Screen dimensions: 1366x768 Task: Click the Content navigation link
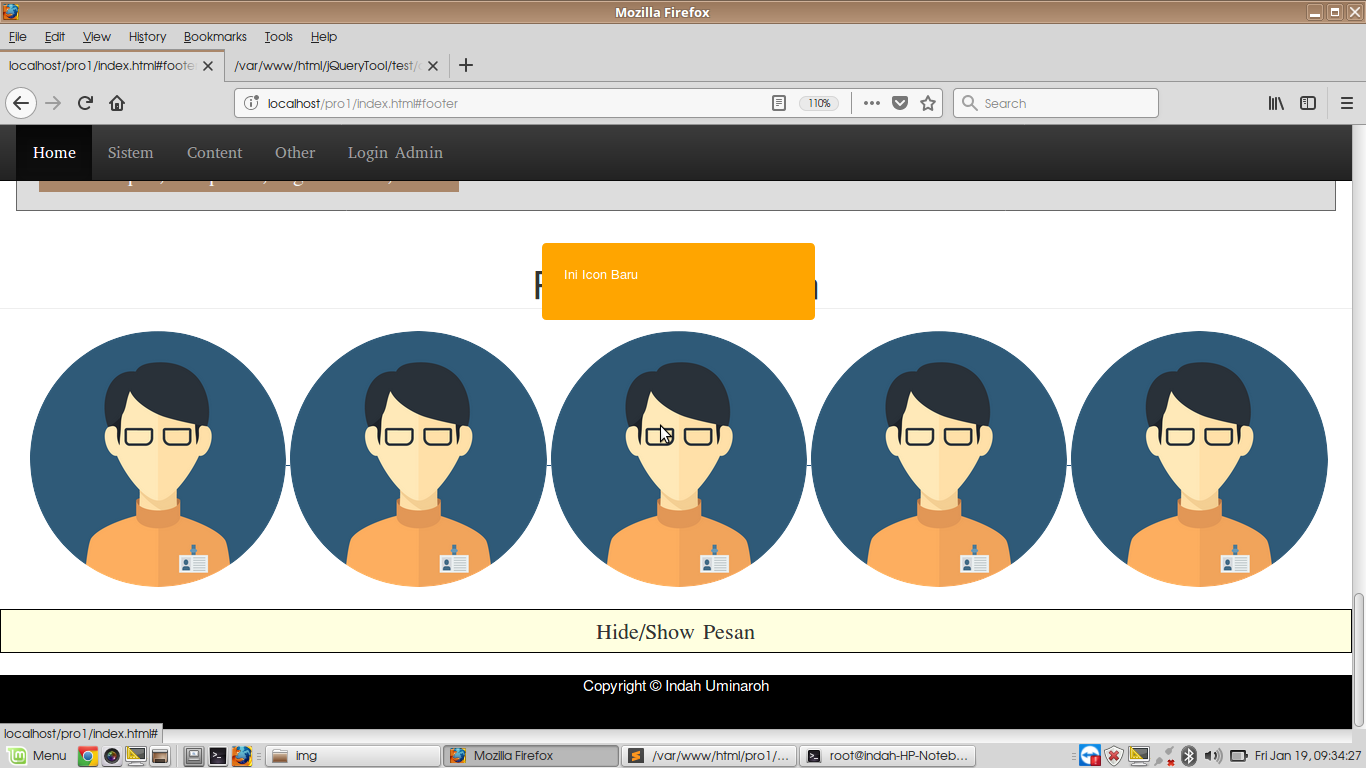[x=214, y=152]
